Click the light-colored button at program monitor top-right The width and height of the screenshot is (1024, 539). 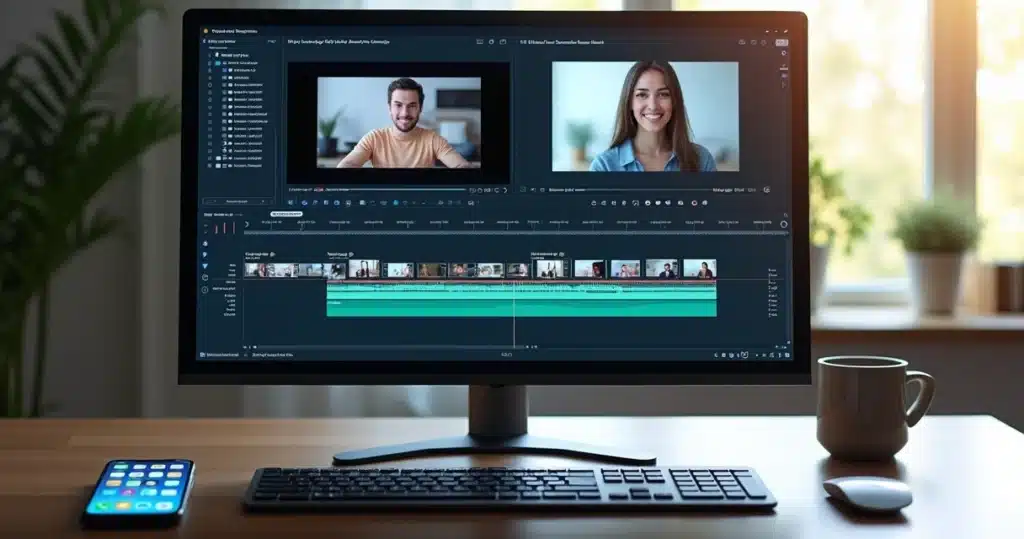coord(781,42)
